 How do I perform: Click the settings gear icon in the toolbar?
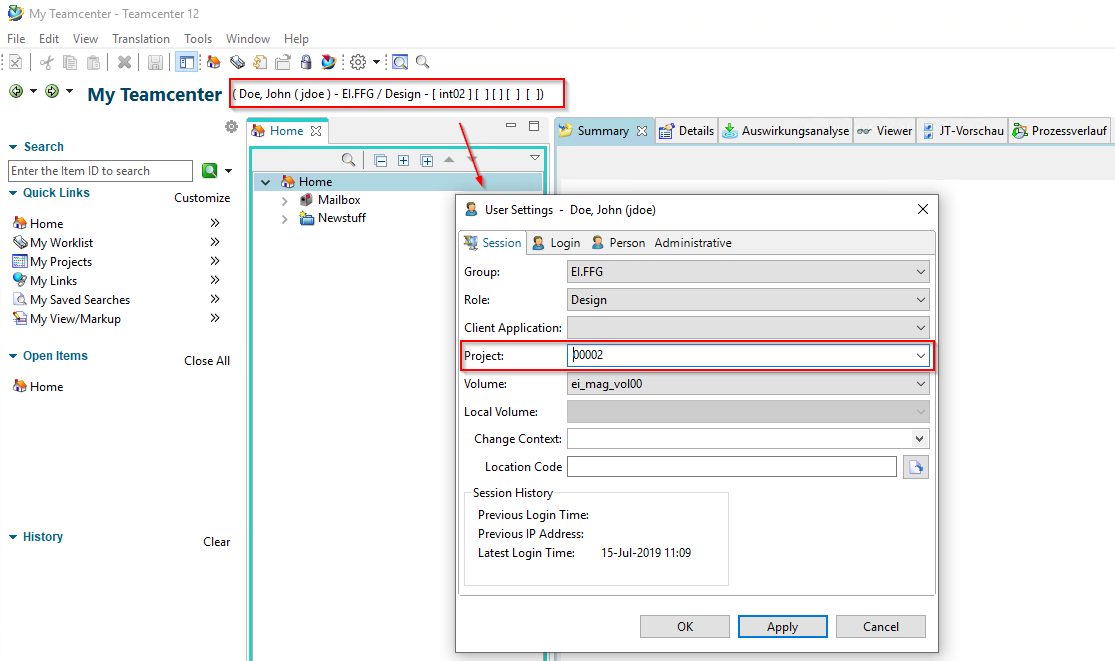click(x=358, y=62)
